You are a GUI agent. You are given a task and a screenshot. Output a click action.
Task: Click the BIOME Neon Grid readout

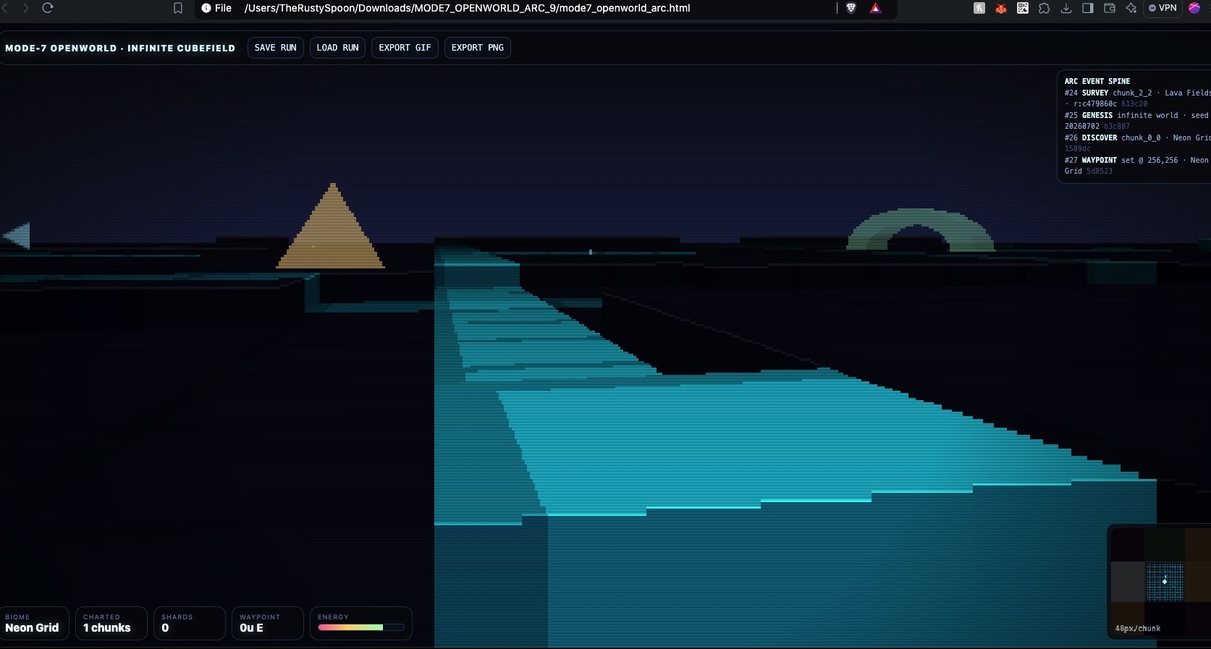pos(34,623)
